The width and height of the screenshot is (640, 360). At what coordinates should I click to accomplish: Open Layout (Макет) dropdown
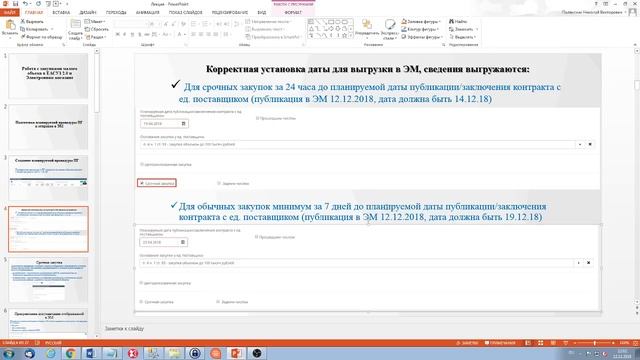[x=95, y=21]
